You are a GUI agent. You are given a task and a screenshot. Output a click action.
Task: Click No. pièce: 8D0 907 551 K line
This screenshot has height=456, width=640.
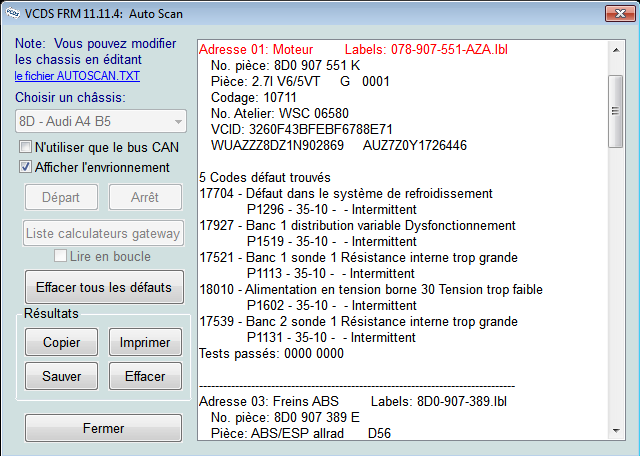tap(285, 65)
